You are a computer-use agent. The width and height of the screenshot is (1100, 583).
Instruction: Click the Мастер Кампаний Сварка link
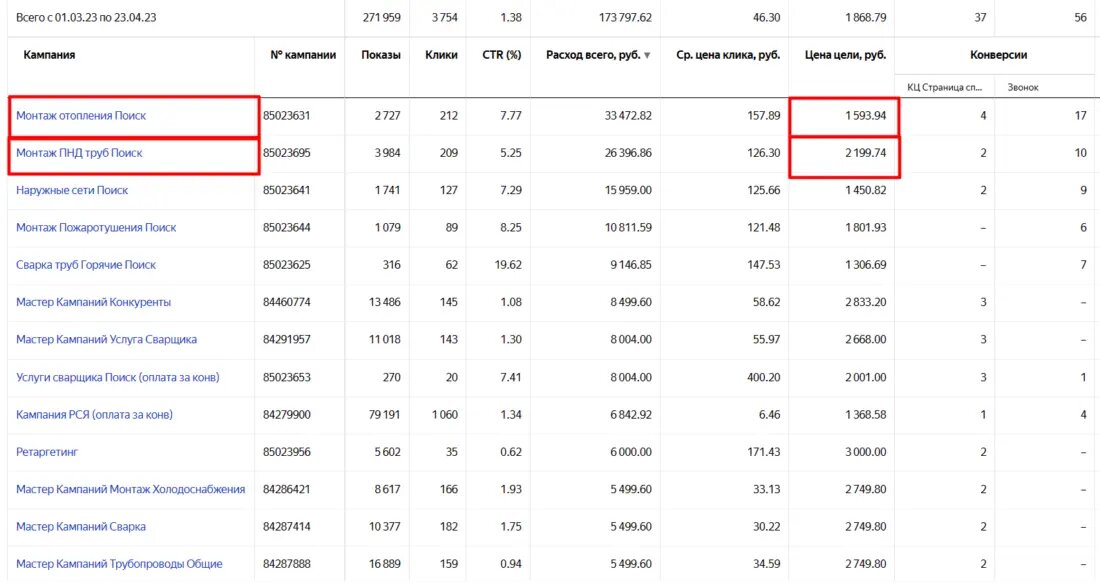(81, 526)
